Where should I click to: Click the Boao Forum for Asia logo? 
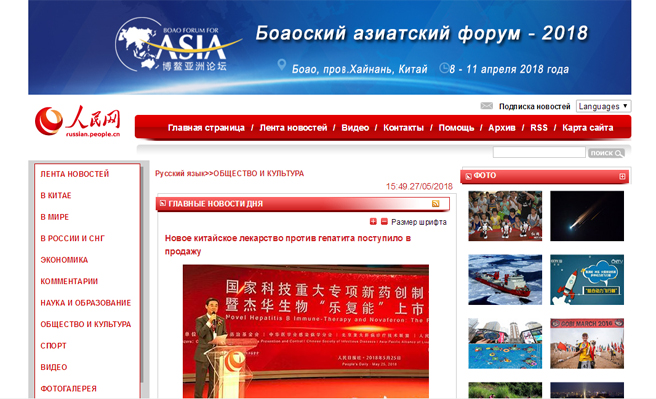click(178, 45)
